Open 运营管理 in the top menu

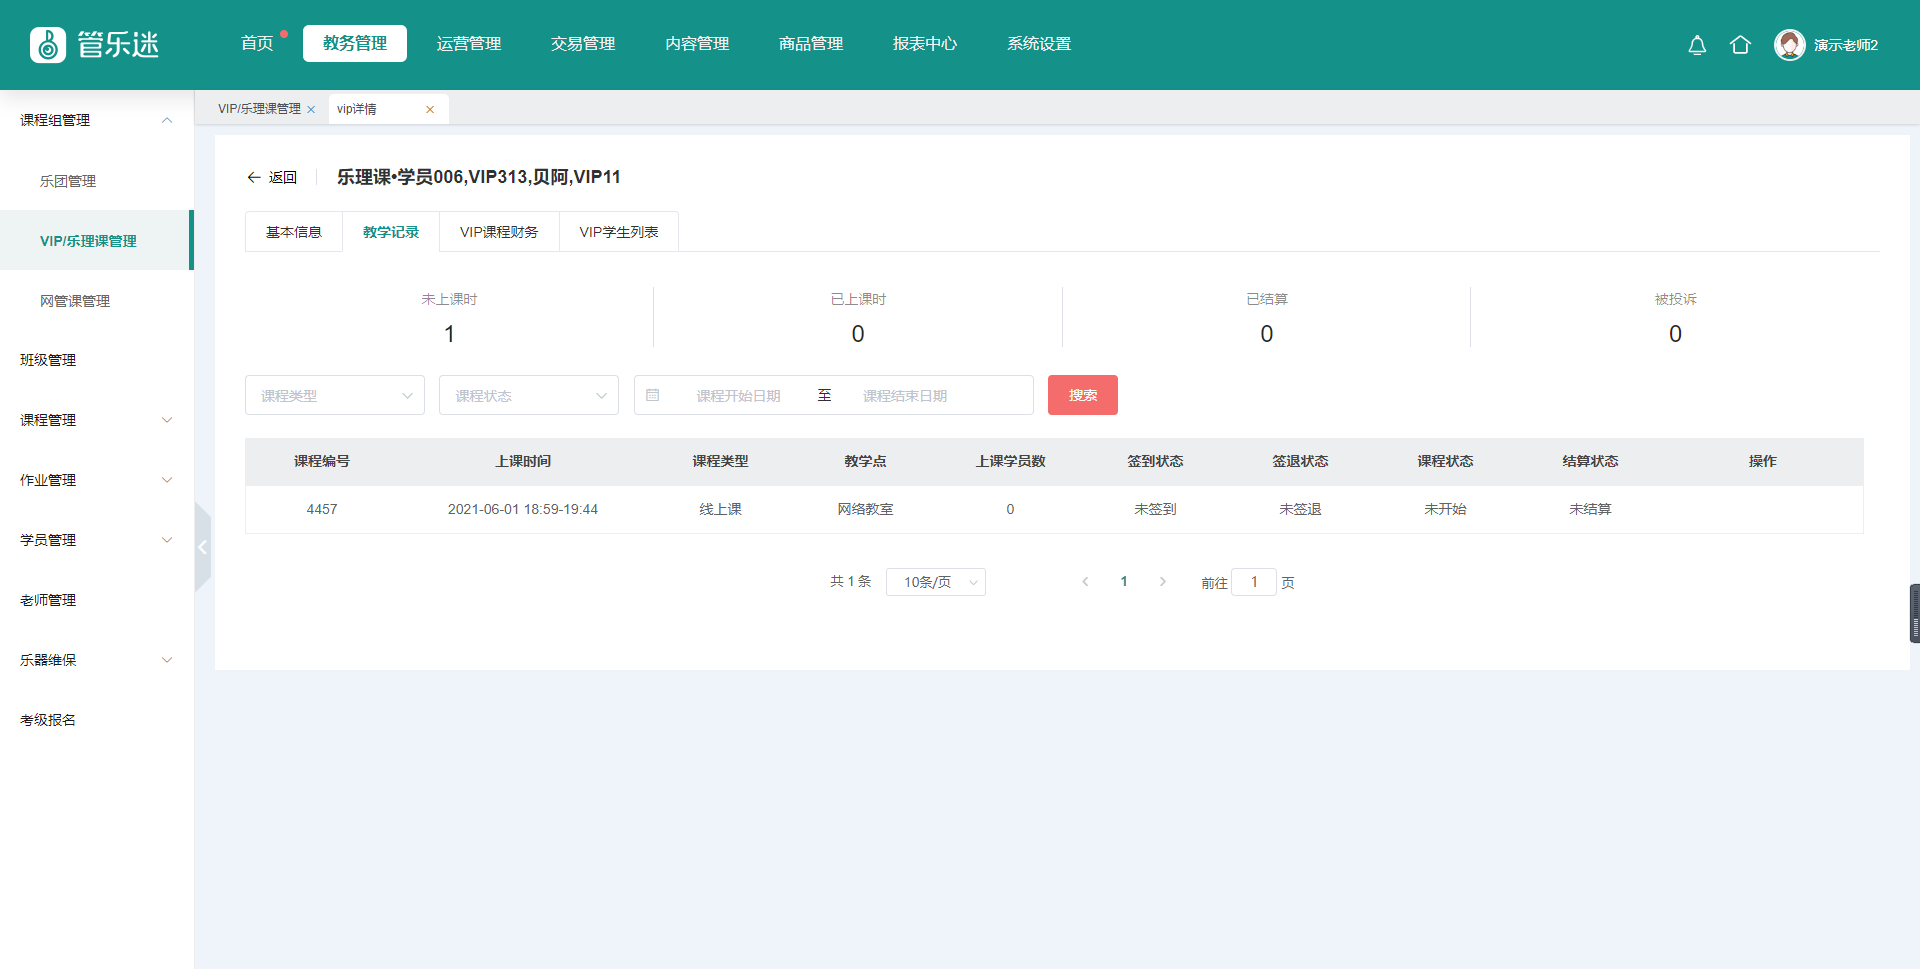[x=468, y=44]
